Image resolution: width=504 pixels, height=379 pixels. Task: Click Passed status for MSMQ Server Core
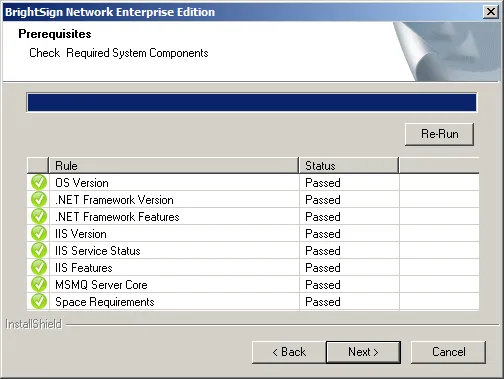[x=323, y=285]
